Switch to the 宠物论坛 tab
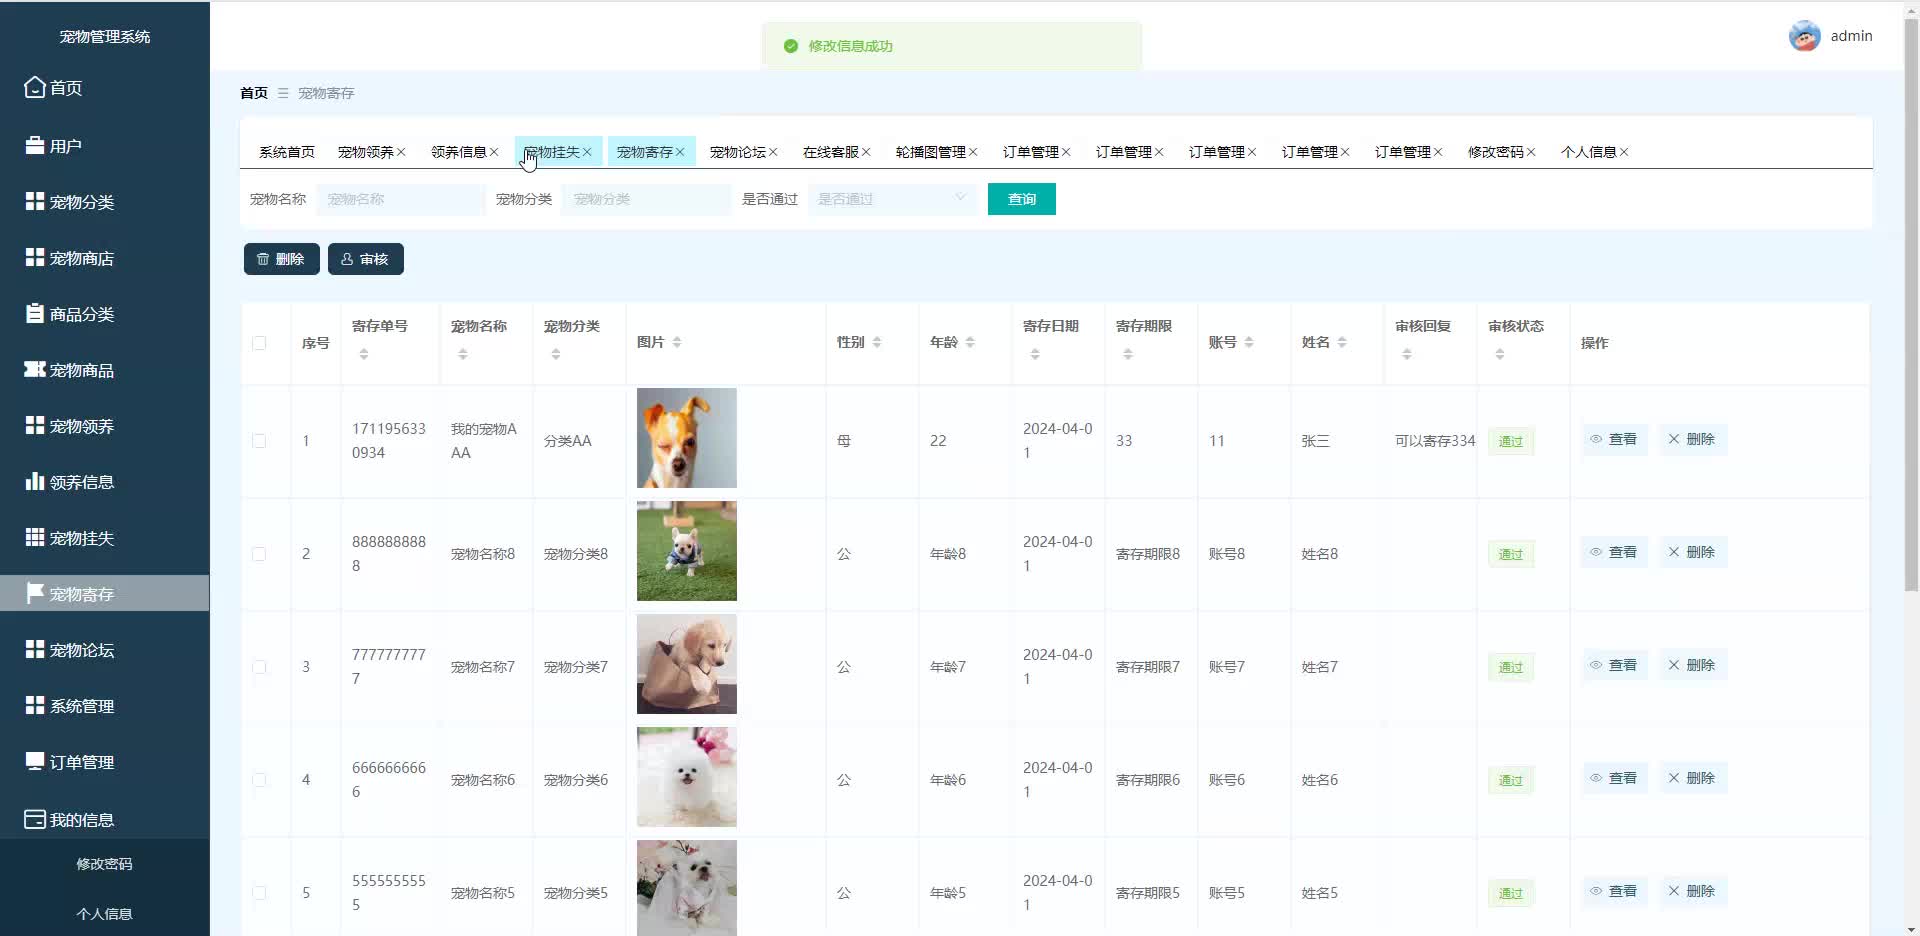Viewport: 1920px width, 936px height. pos(738,152)
